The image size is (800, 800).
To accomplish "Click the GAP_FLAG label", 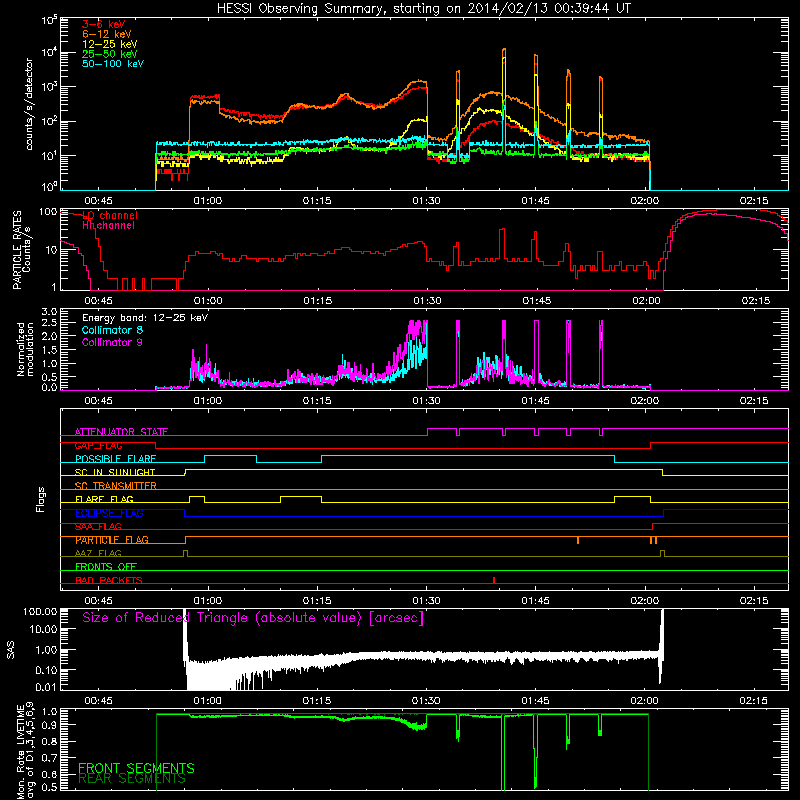I will click(98, 445).
